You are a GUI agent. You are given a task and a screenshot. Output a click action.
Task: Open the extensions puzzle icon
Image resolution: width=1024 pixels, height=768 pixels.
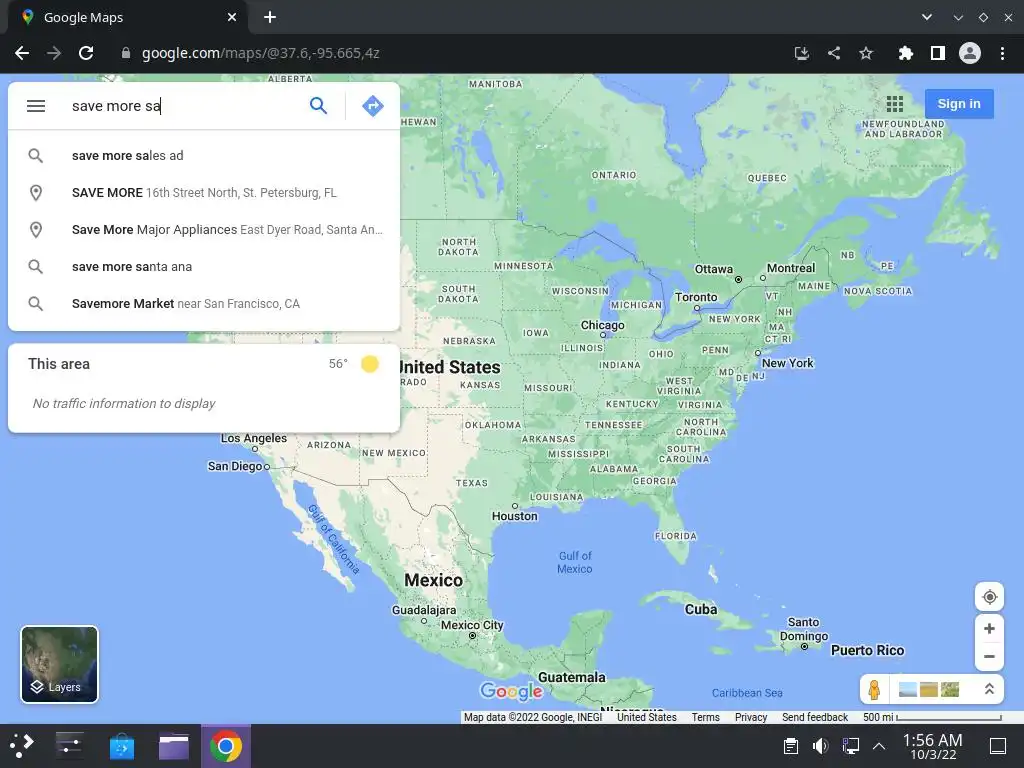click(905, 53)
